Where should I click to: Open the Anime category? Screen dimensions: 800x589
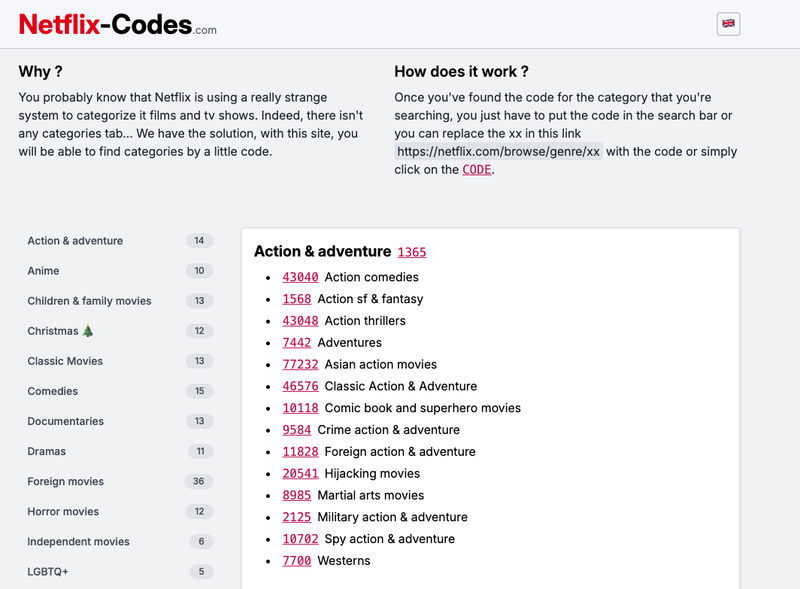(44, 271)
